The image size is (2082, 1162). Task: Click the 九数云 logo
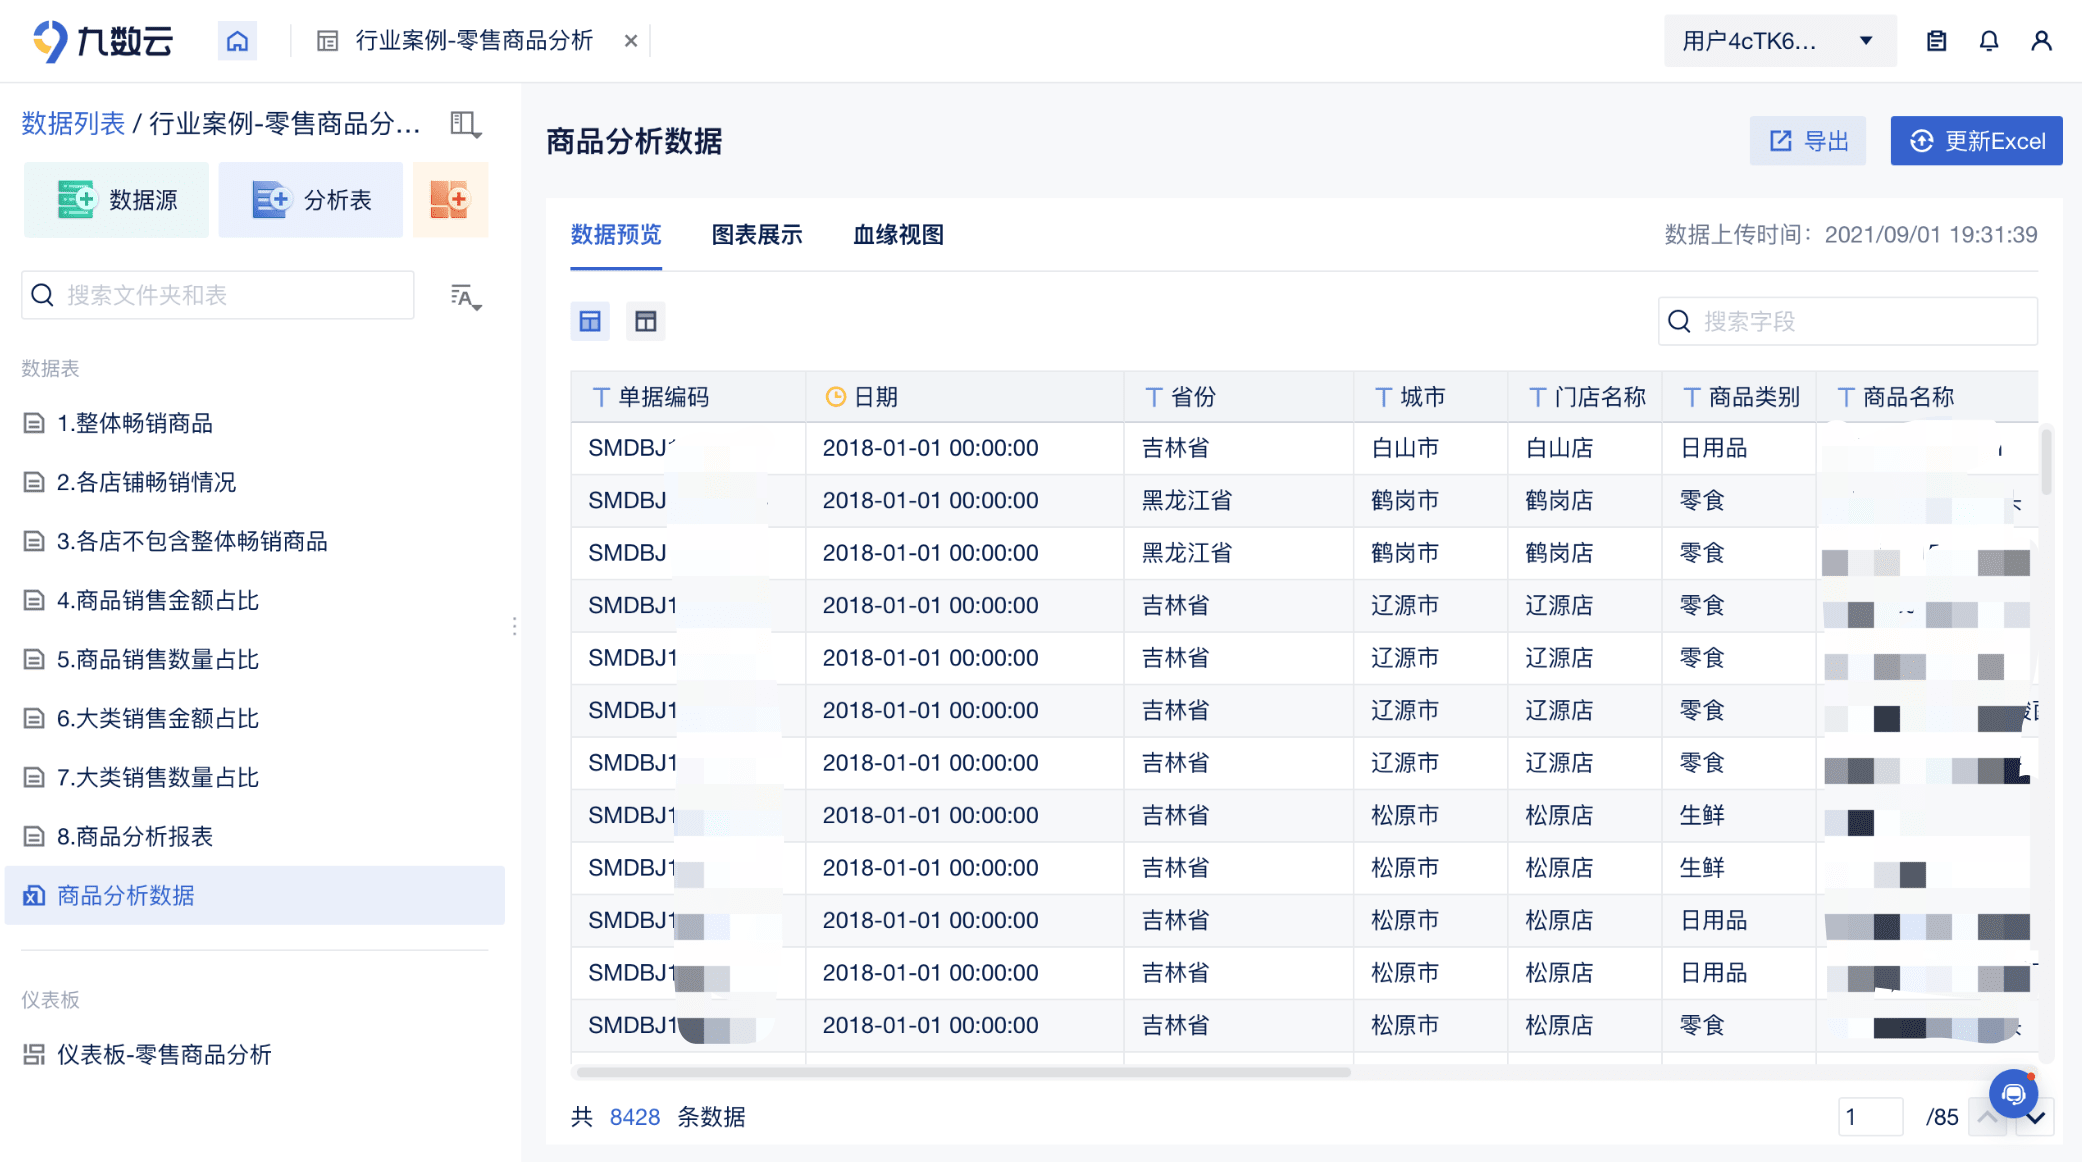pos(102,41)
